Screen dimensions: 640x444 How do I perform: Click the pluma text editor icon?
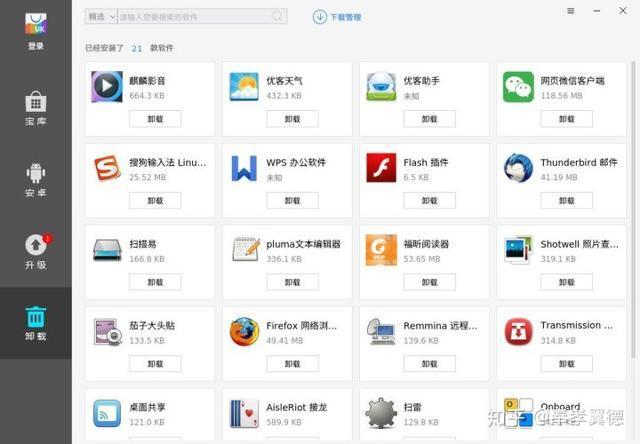click(246, 249)
